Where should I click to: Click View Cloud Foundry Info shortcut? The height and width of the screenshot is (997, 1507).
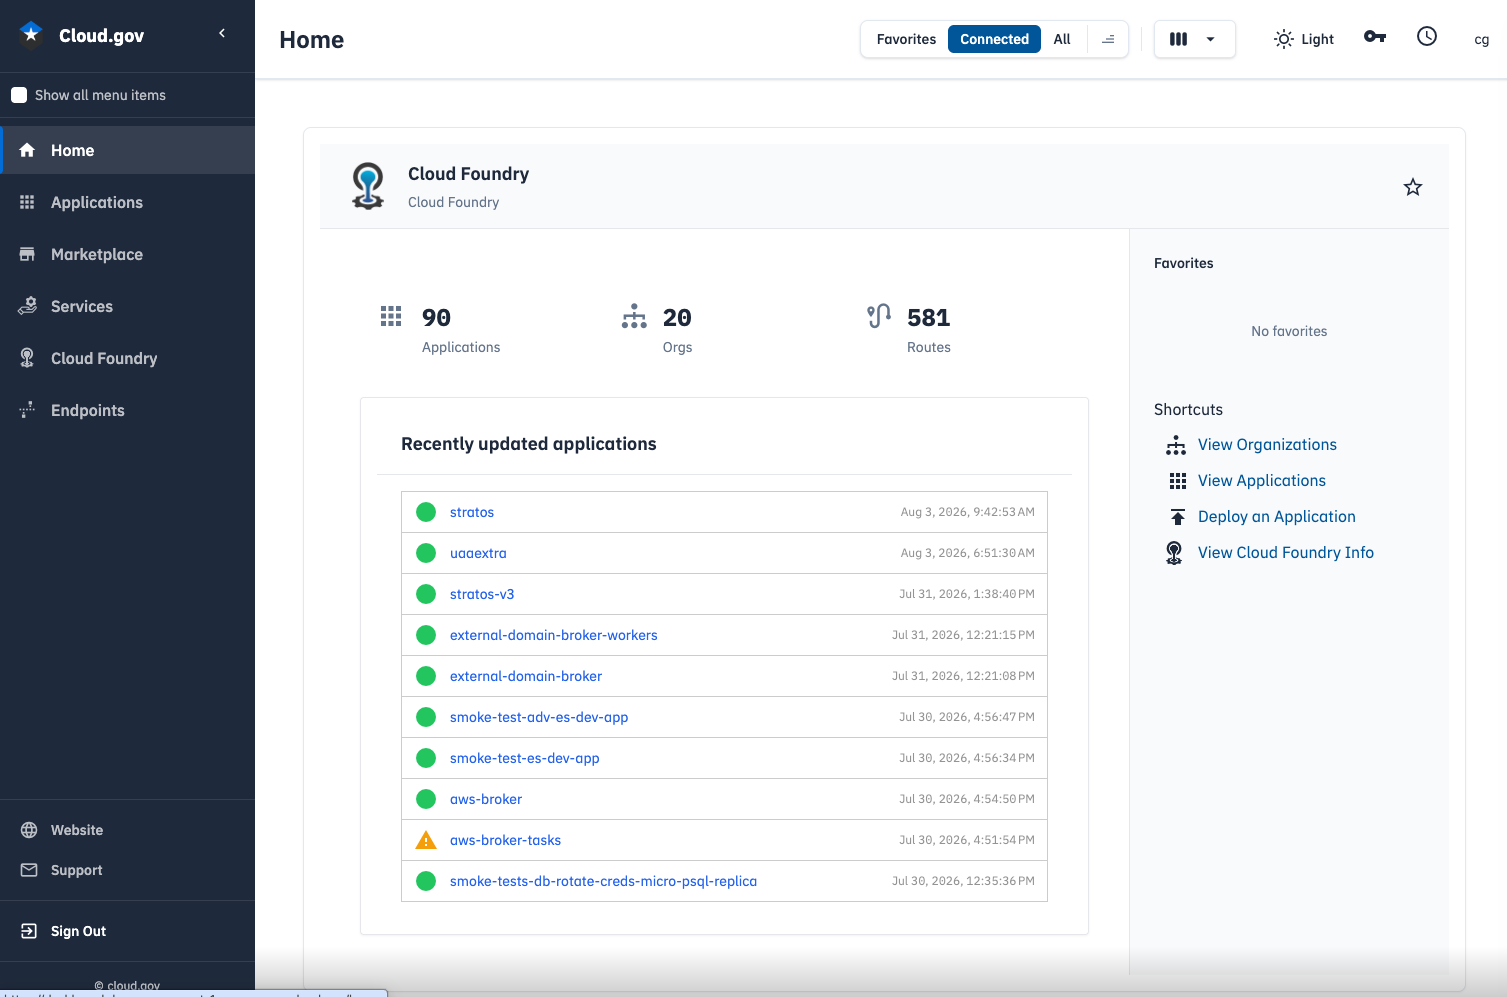(x=1286, y=553)
